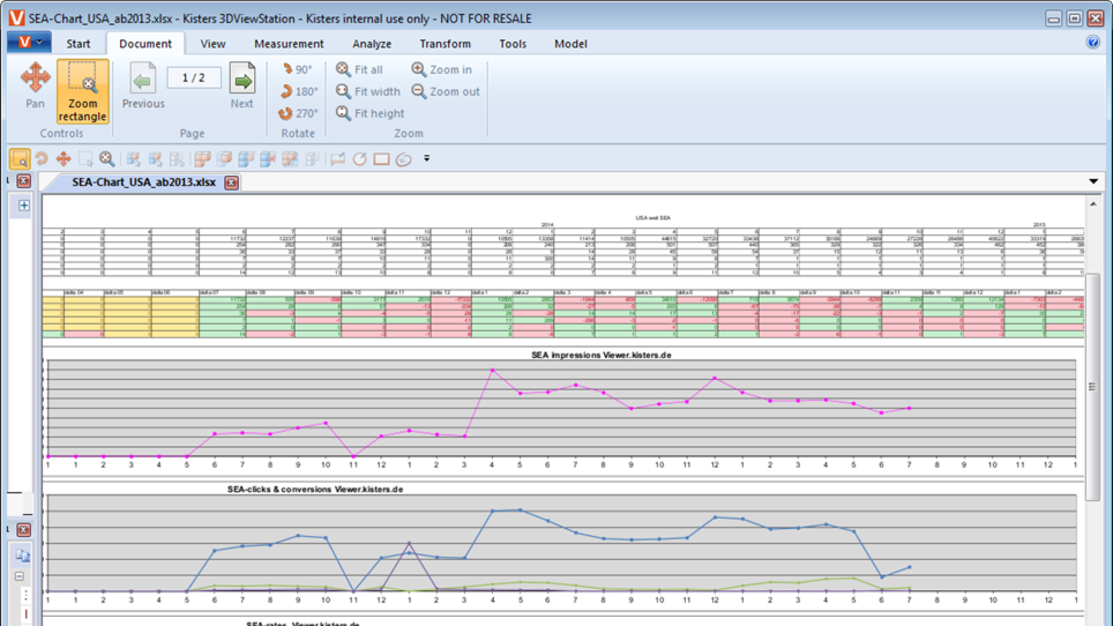Click the vertical scrollbar thumb
This screenshot has width=1113, height=626.
click(1092, 387)
